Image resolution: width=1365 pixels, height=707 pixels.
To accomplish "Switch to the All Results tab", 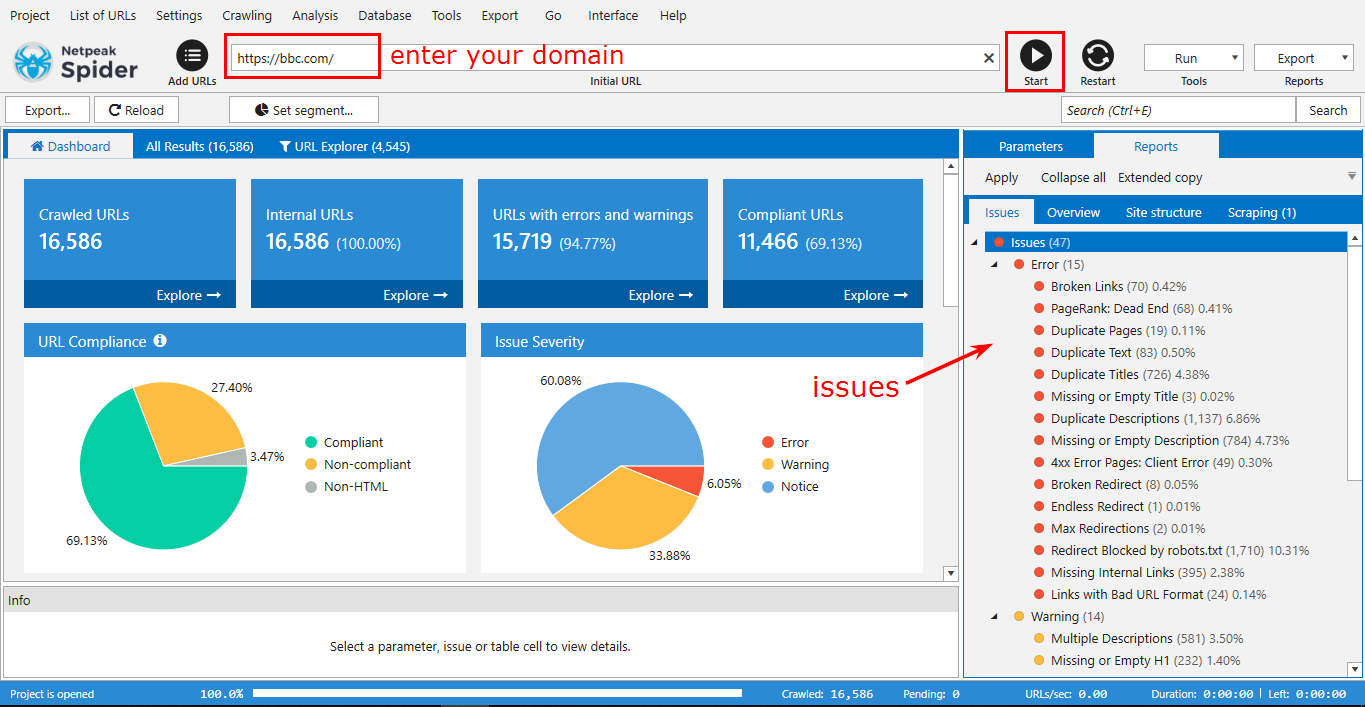I will 199,146.
